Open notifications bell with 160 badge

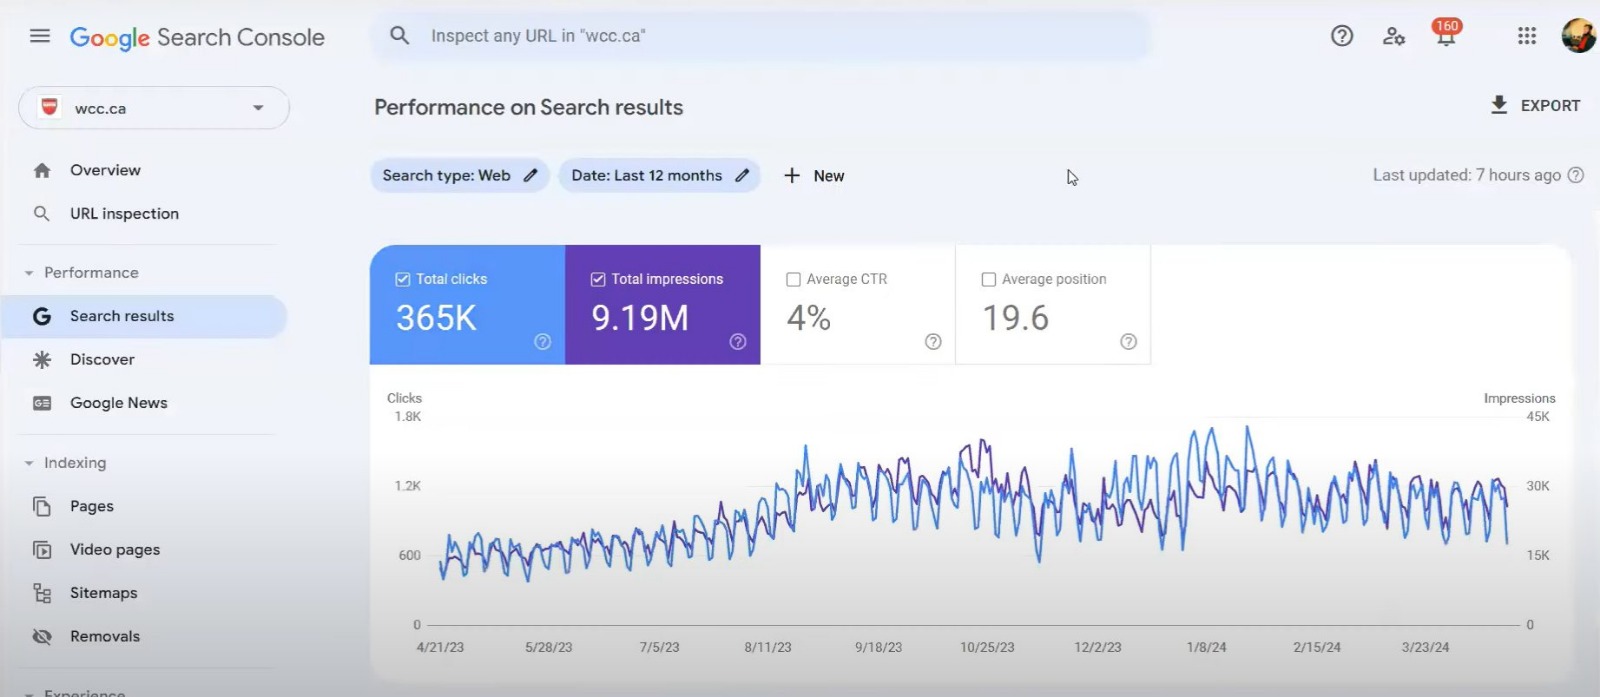click(x=1446, y=36)
